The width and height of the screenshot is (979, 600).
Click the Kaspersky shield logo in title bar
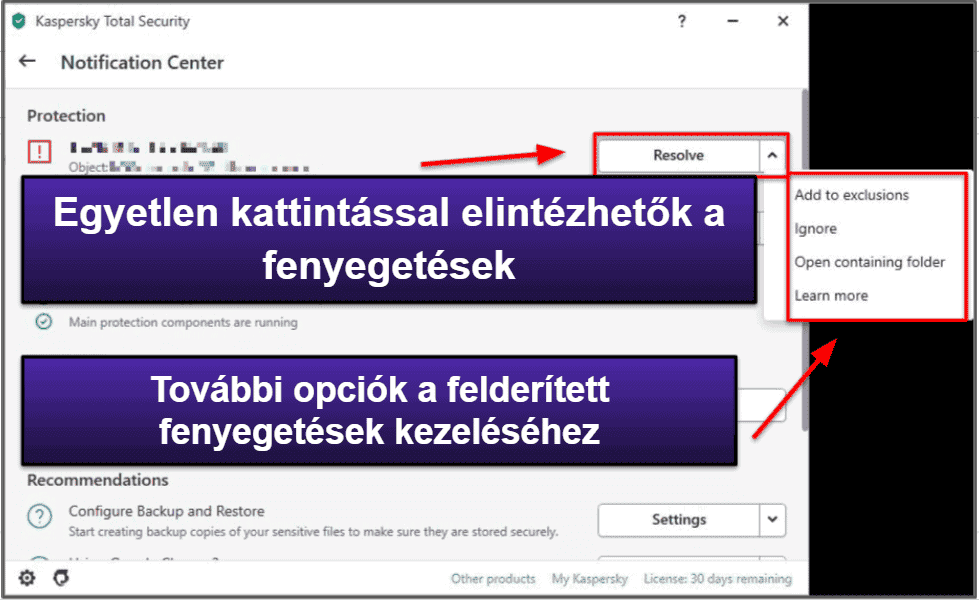19,21
